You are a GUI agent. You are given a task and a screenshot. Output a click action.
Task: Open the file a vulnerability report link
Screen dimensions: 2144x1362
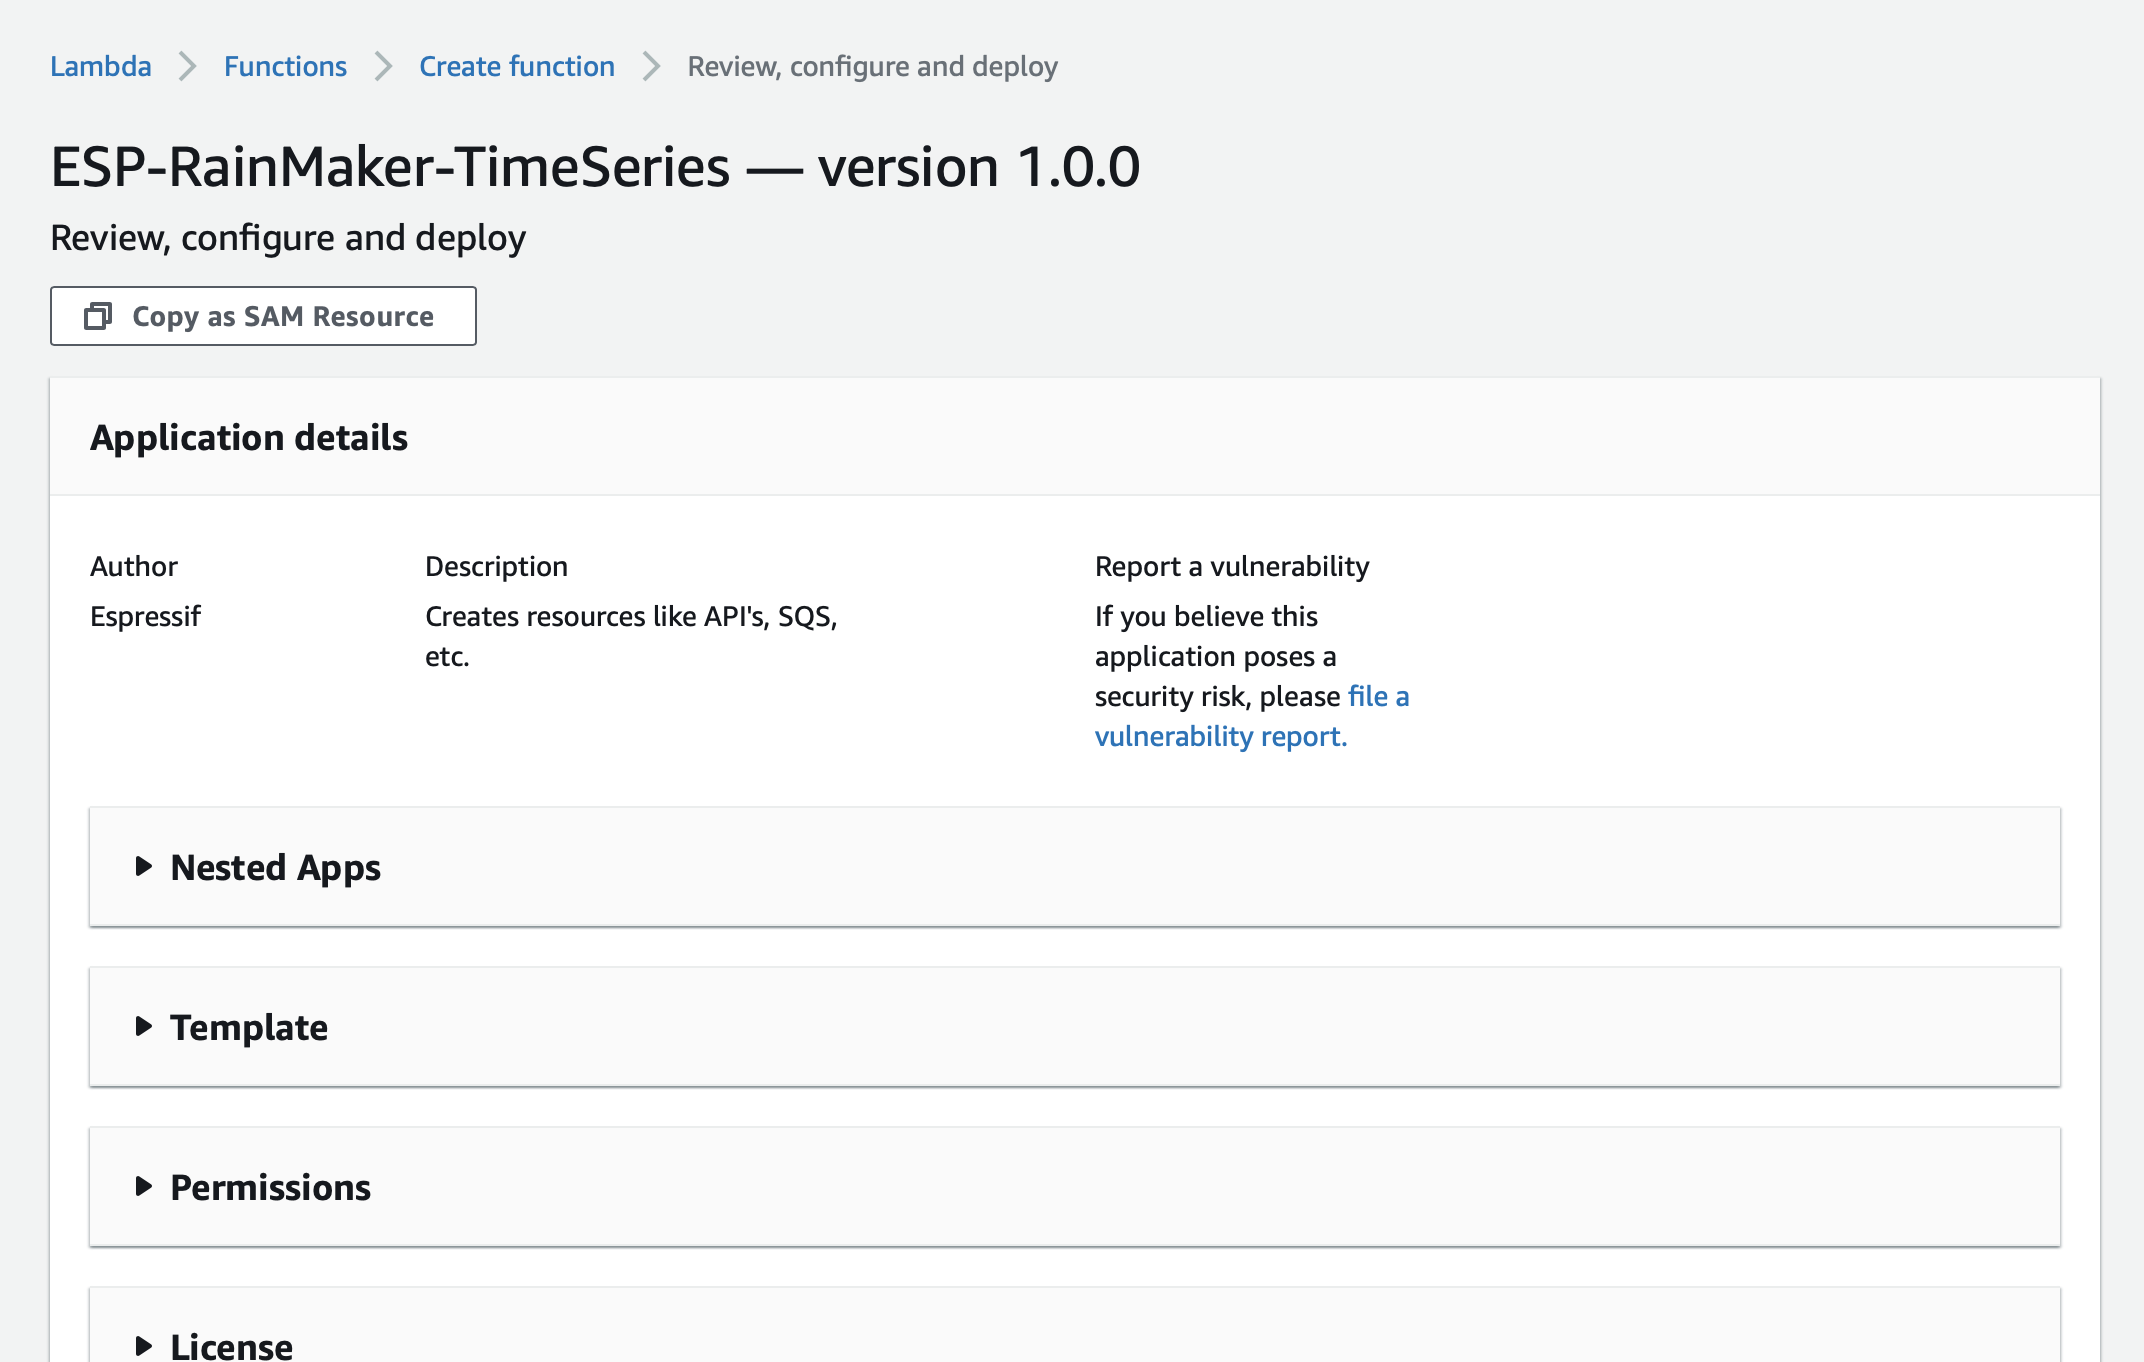click(1252, 716)
